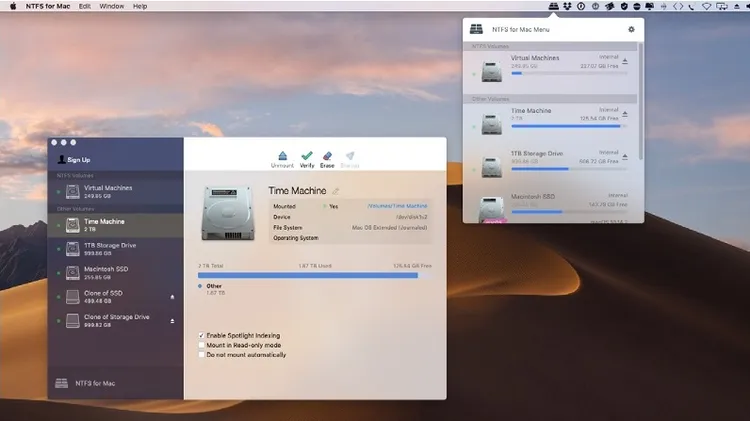Screen dimensions: 750x421
Task: Open the Dropbox menu bar icon
Action: (567, 6)
